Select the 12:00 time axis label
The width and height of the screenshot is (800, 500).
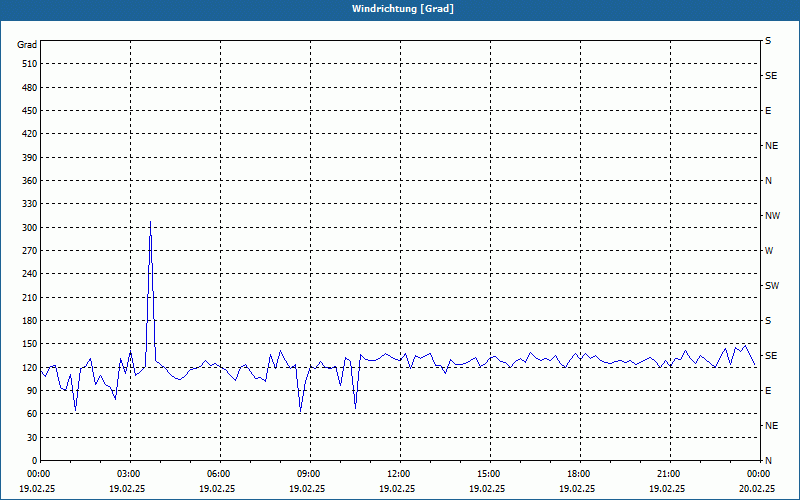(x=400, y=474)
